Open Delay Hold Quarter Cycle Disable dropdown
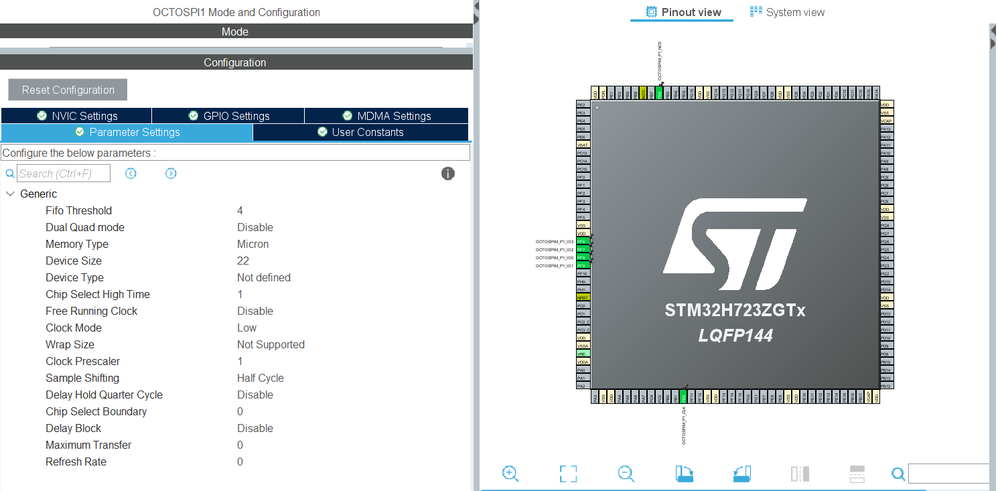 click(x=255, y=395)
